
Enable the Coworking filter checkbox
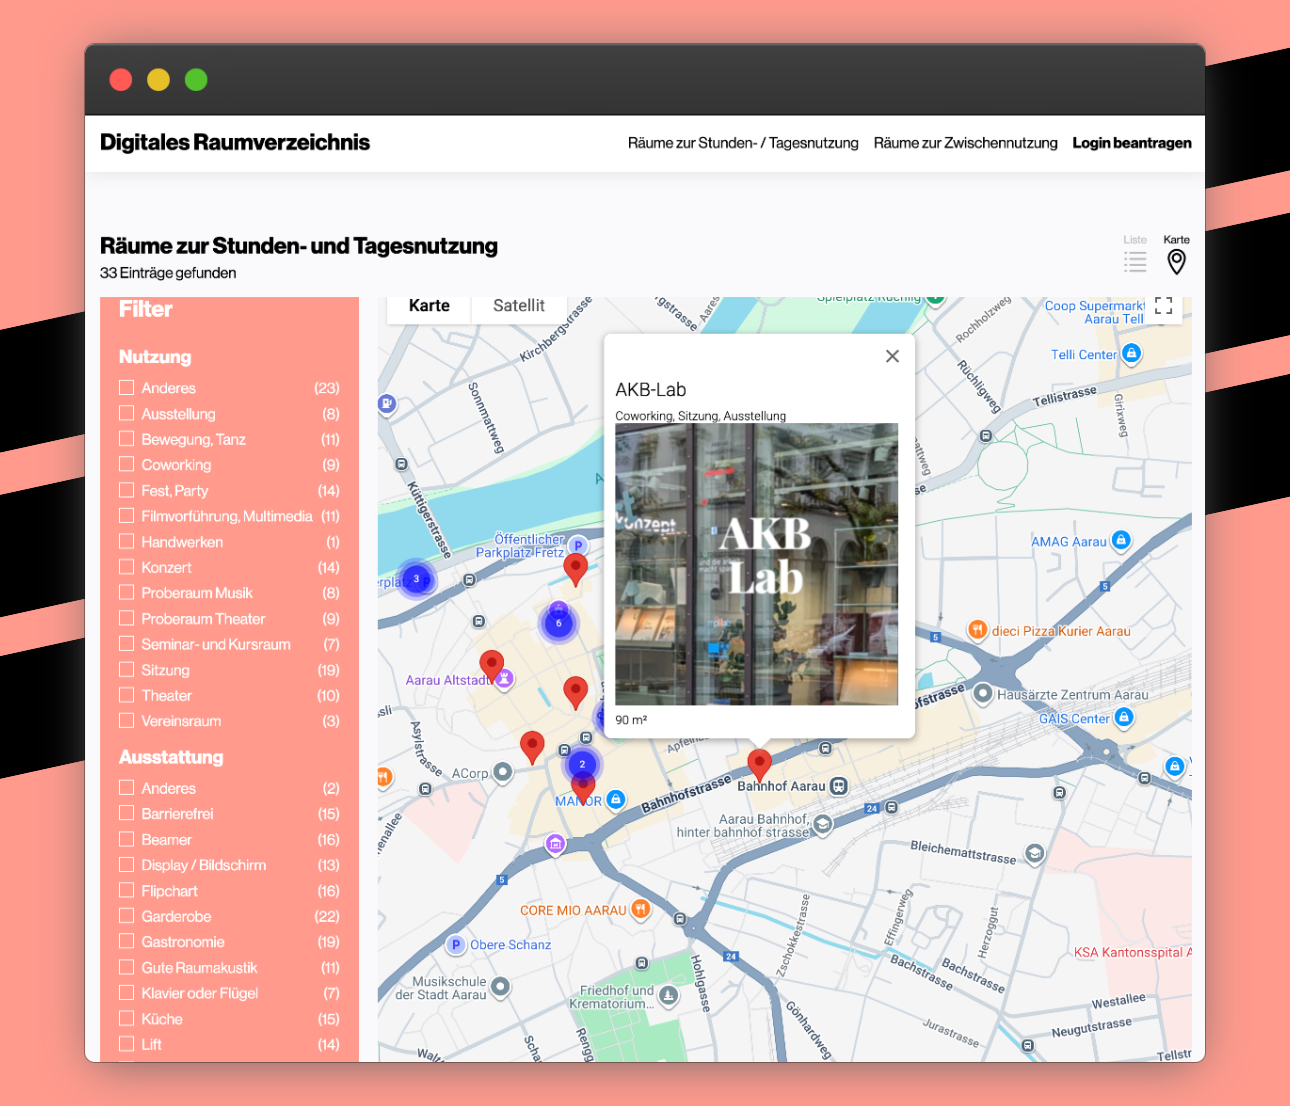click(126, 464)
